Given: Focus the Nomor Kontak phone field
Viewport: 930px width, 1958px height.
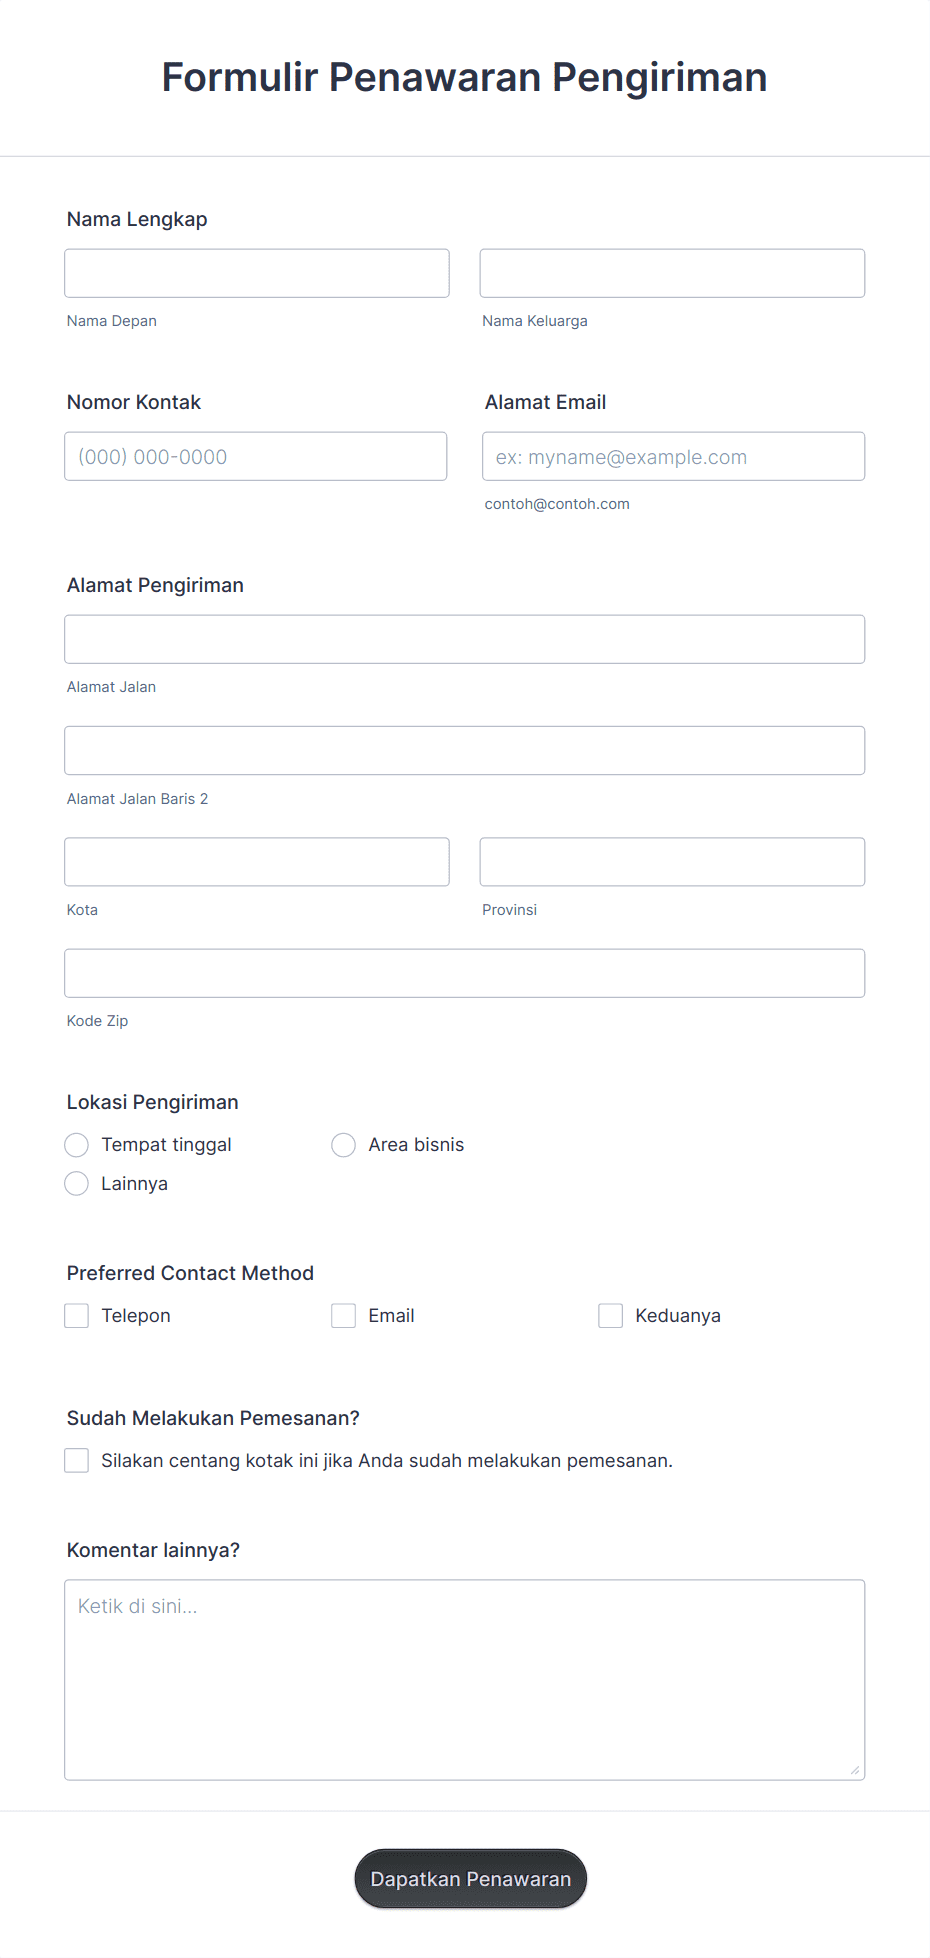Looking at the screenshot, I should tap(255, 456).
